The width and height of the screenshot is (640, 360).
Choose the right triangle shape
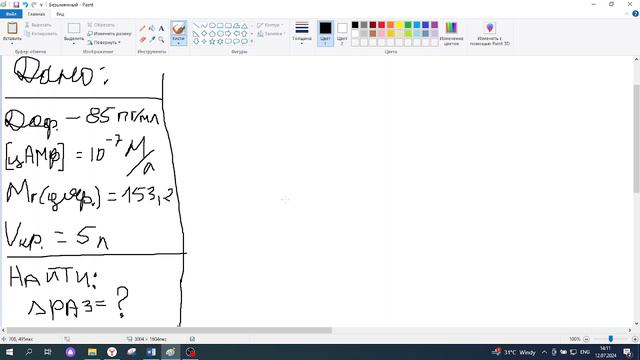196,33
